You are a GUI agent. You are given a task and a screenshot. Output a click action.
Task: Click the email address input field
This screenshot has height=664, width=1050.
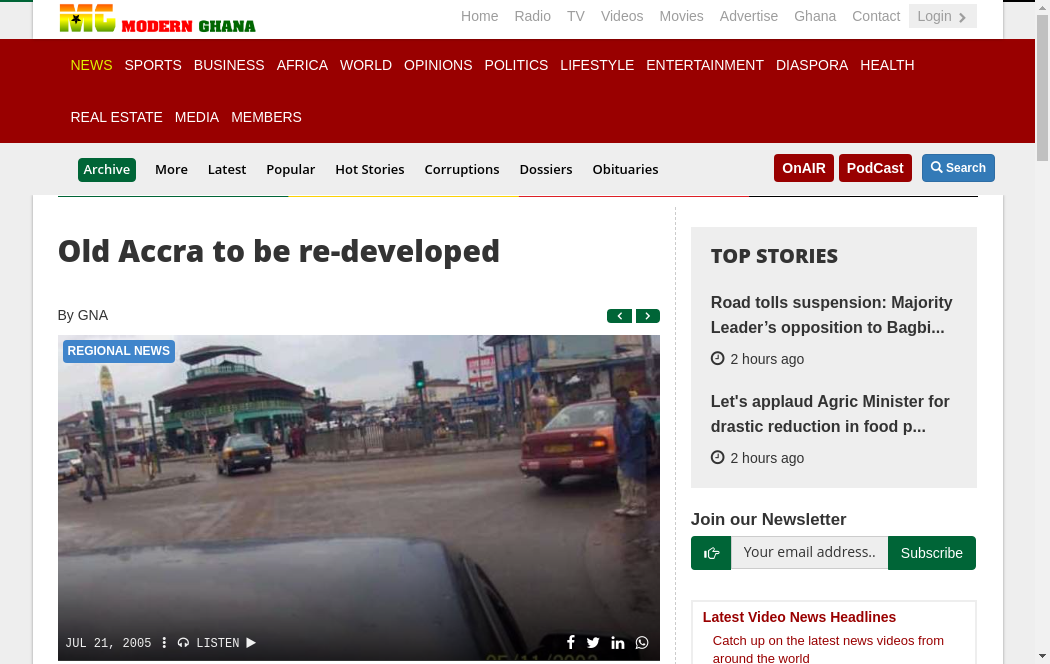pyautogui.click(x=809, y=553)
